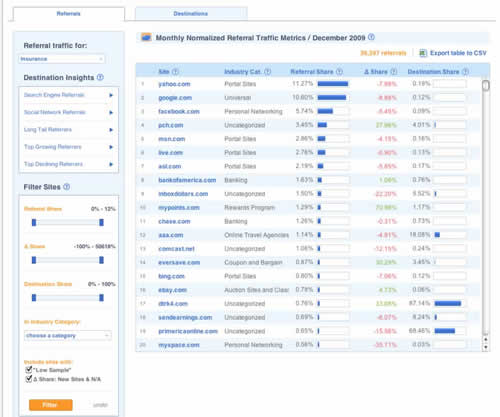Click the Export table CSV spreadsheet icon

pos(423,53)
